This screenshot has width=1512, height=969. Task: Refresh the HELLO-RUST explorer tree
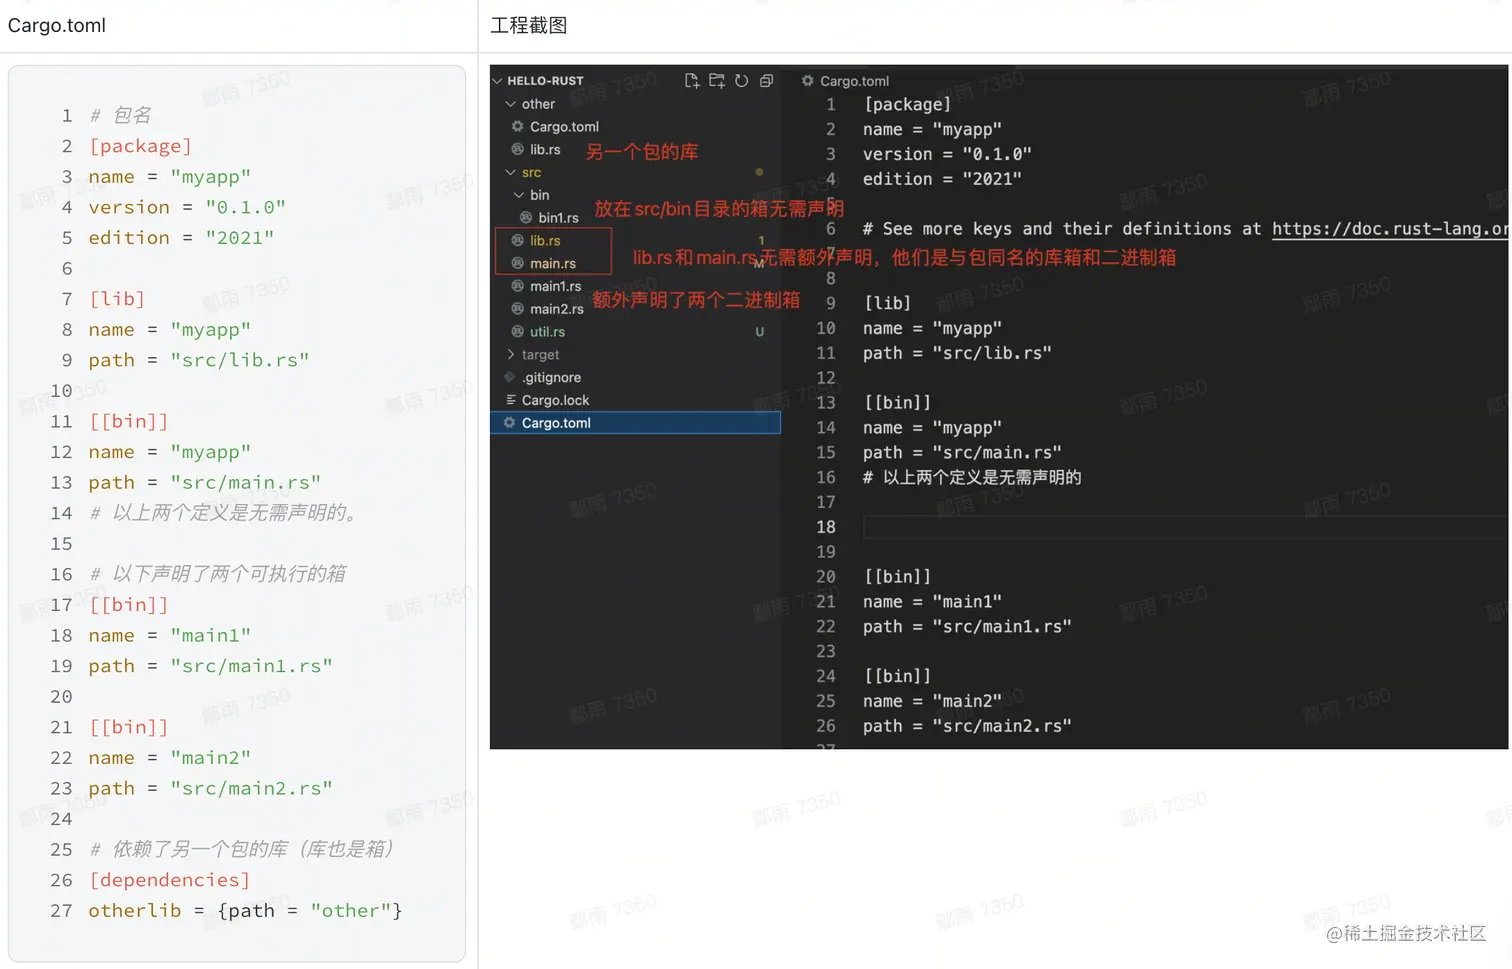(x=742, y=81)
